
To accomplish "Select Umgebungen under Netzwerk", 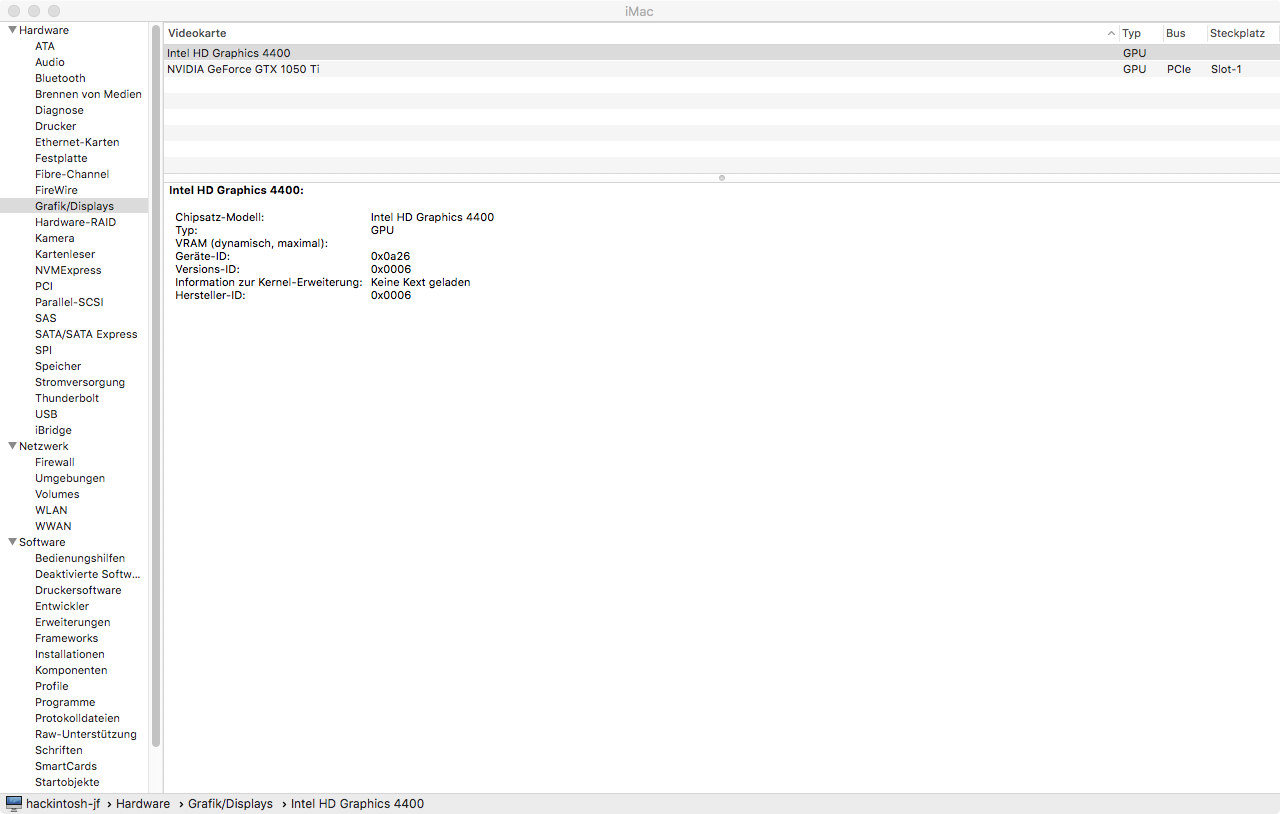I will tap(70, 478).
